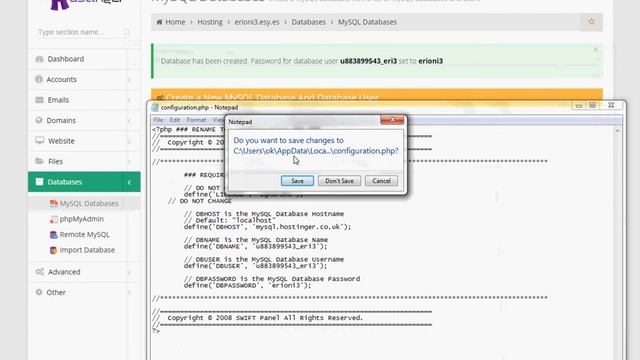The image size is (640, 360).
Task: Expand the Emails menu chevron
Action: pos(129,100)
